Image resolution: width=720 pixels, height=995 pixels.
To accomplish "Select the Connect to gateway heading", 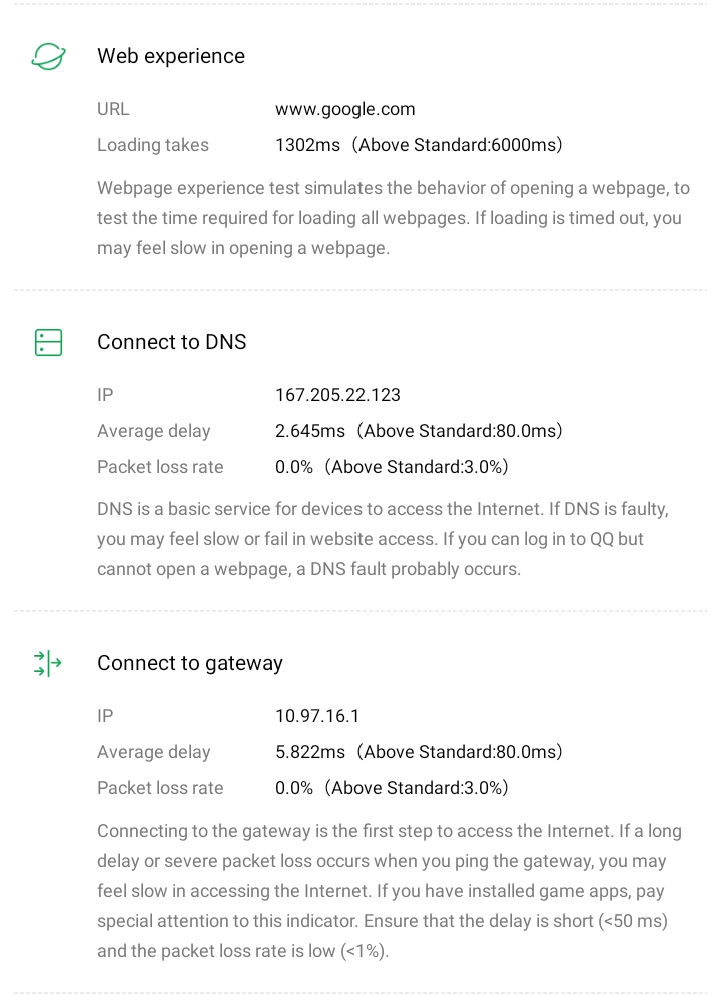I will click(189, 663).
